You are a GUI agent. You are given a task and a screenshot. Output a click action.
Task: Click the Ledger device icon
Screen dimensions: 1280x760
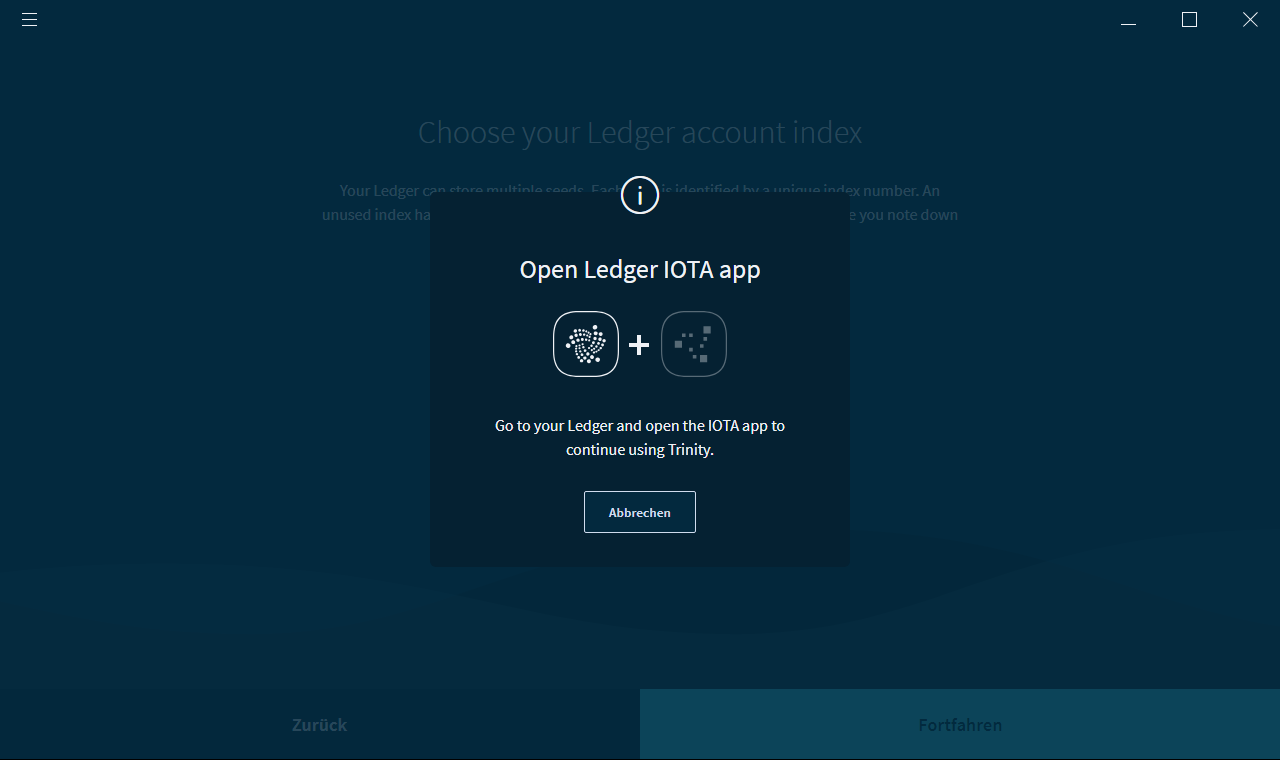point(694,344)
